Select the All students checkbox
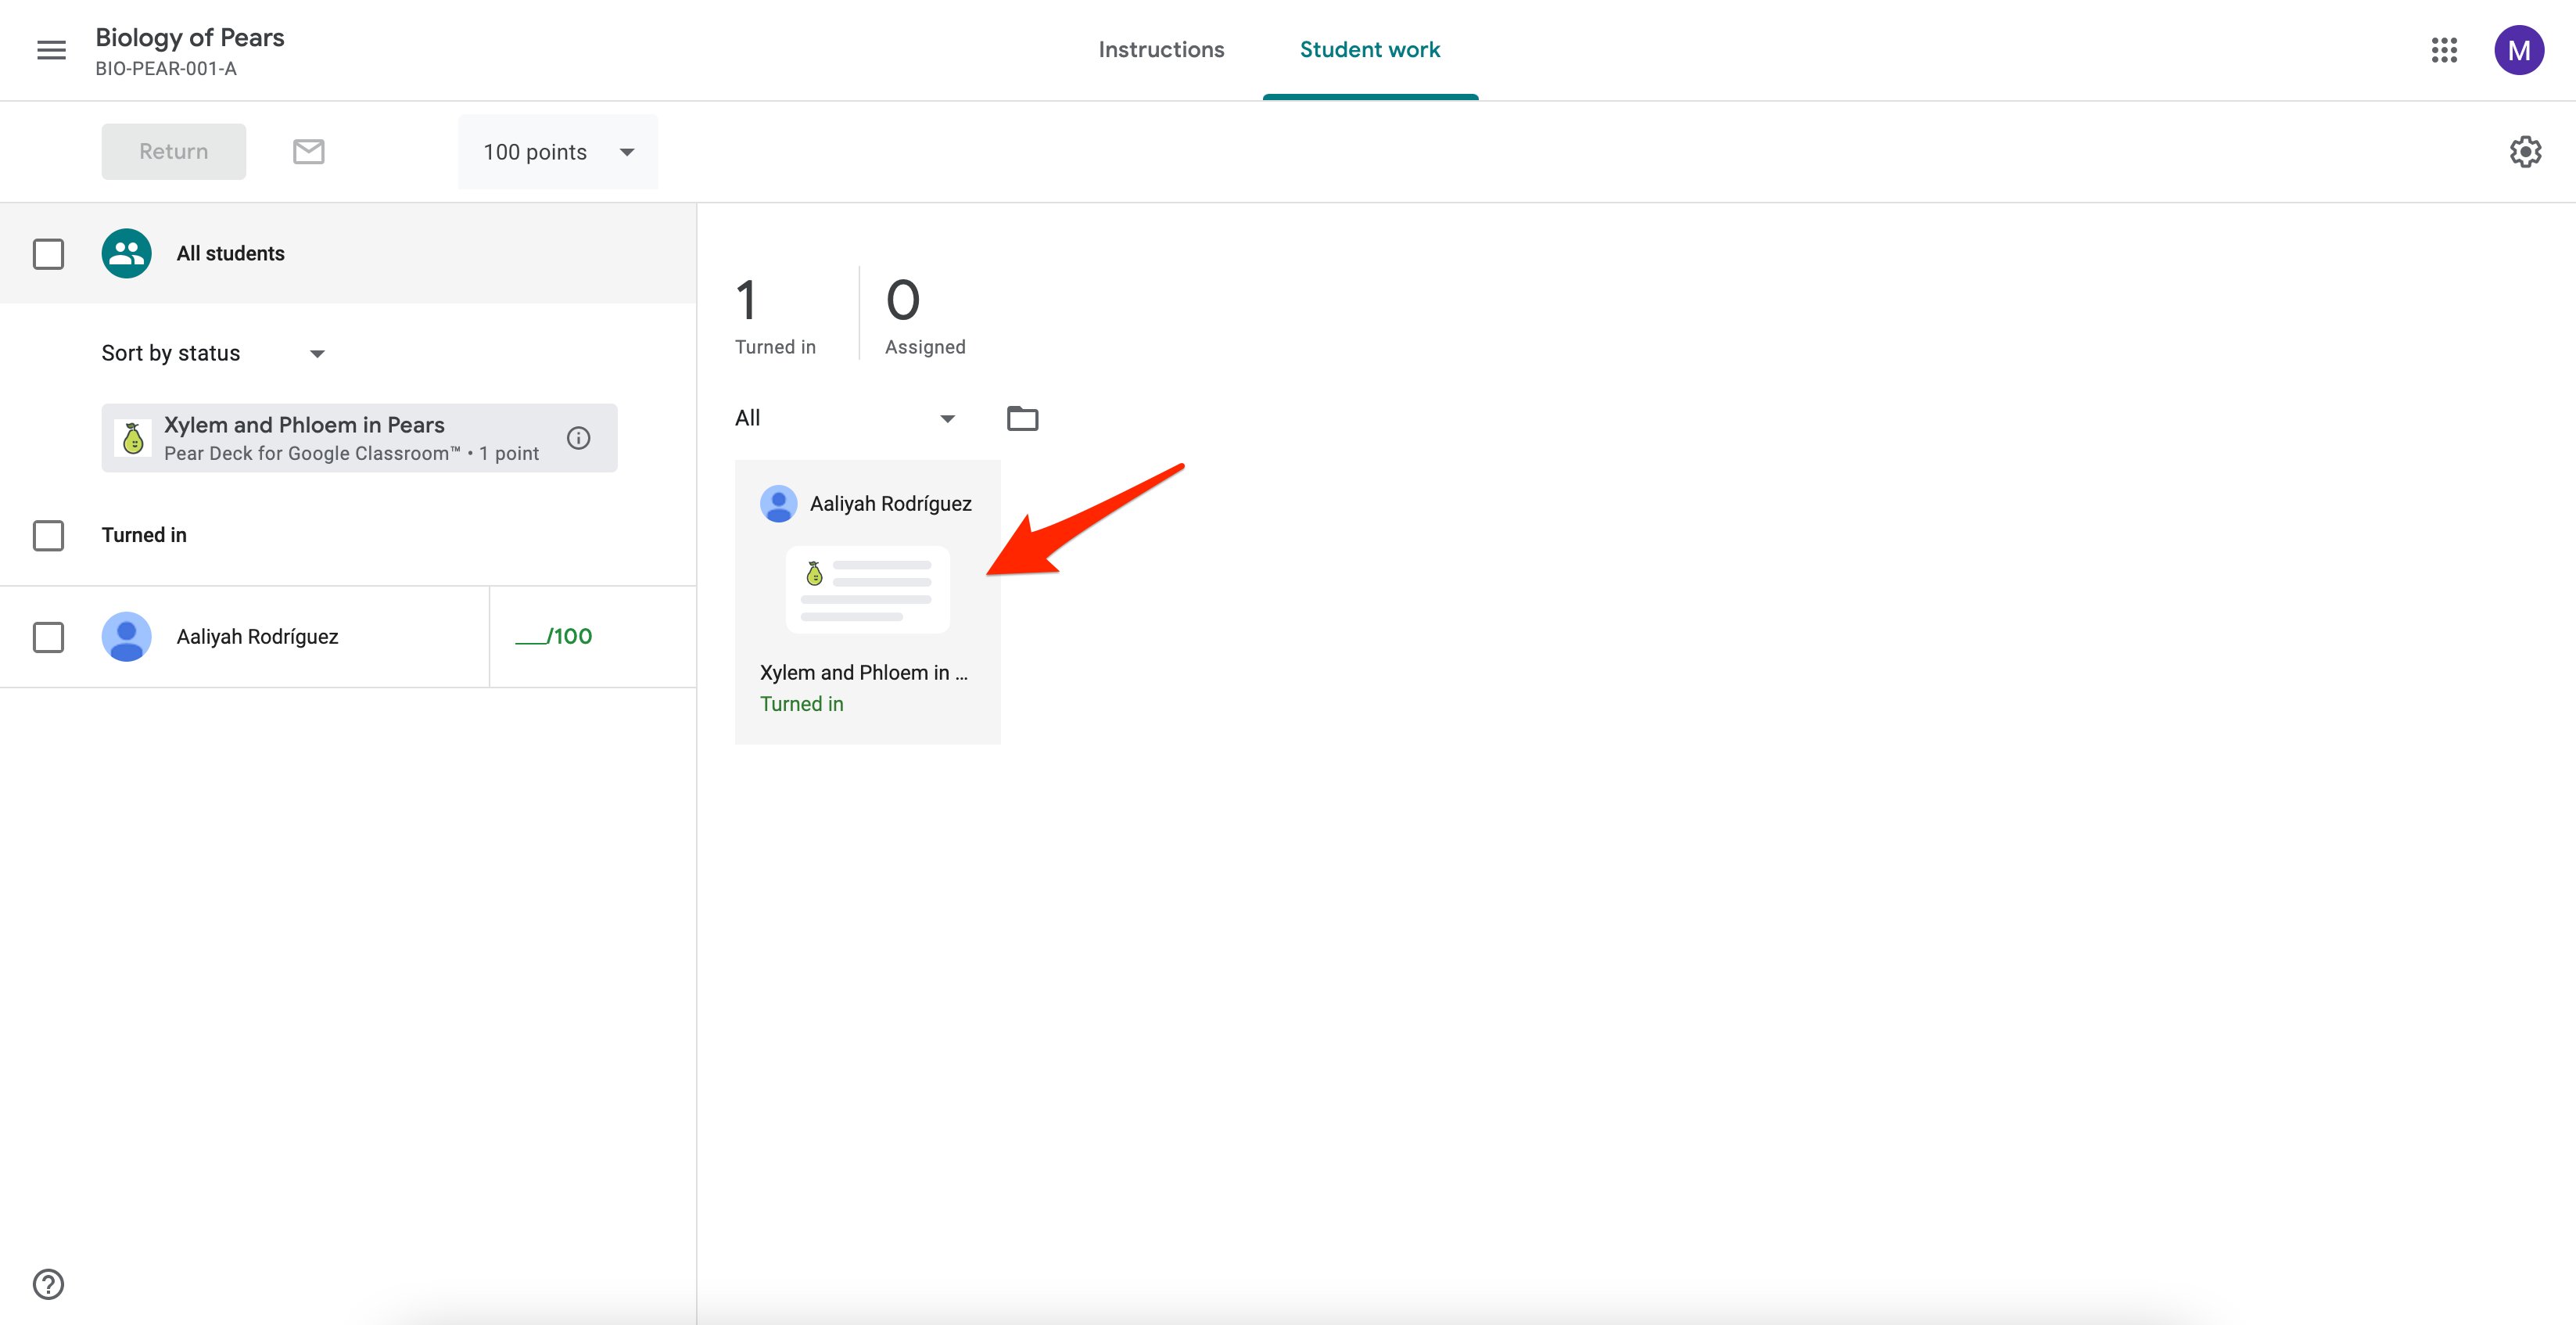This screenshot has height=1325, width=2576. [x=48, y=253]
